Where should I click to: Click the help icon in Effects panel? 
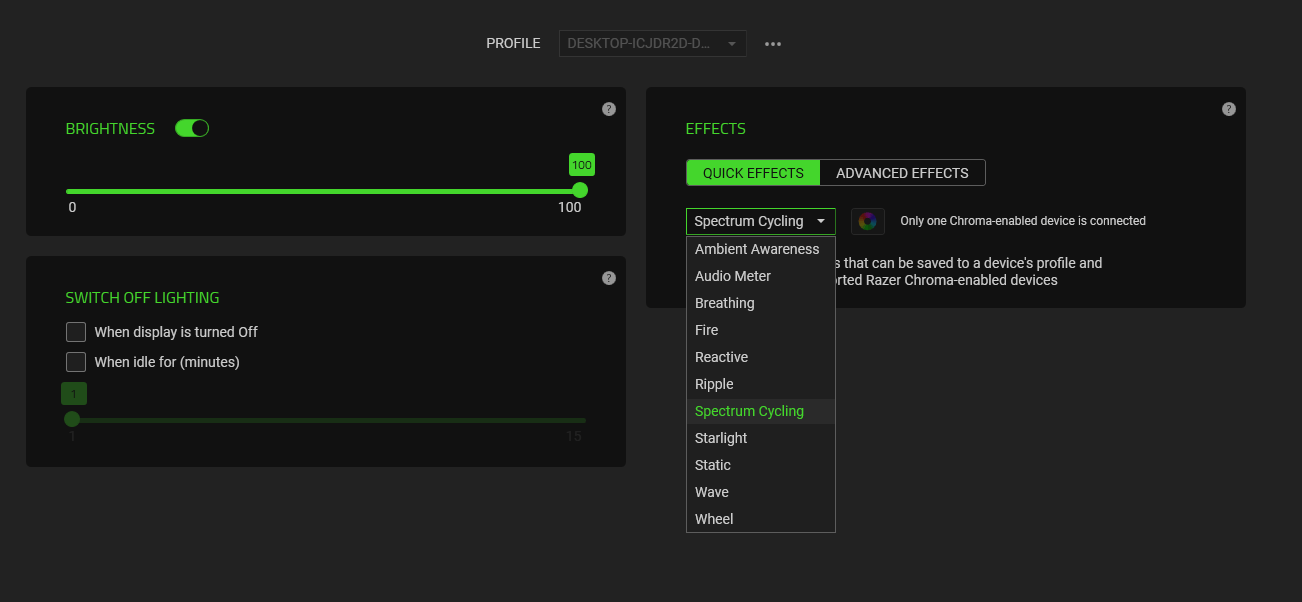[1229, 109]
